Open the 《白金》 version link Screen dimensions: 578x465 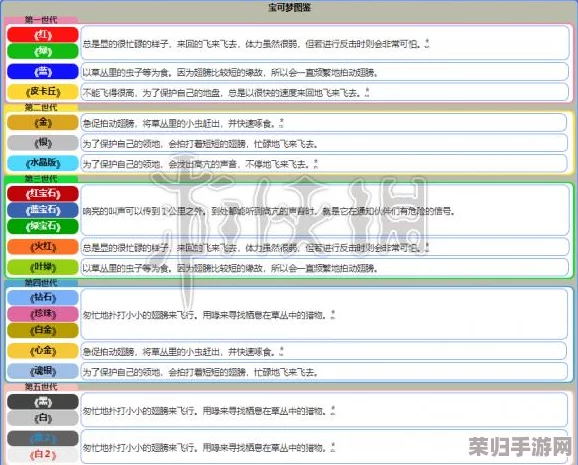coord(43,330)
